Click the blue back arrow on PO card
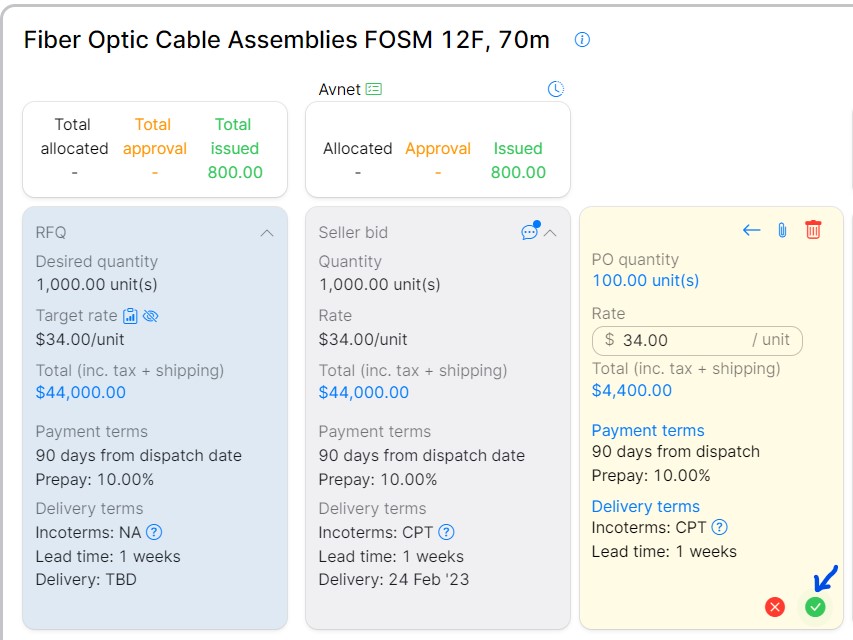 tap(751, 229)
